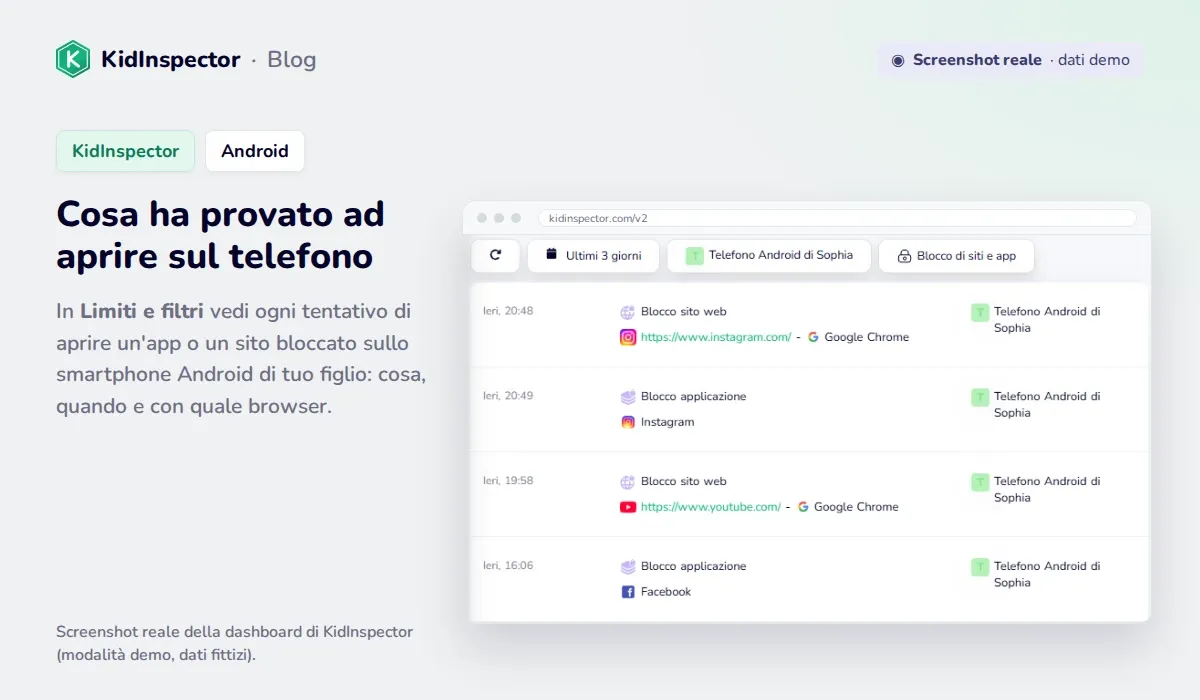Image resolution: width=1200 pixels, height=700 pixels.
Task: Click the Blog label in the header
Action: point(292,60)
